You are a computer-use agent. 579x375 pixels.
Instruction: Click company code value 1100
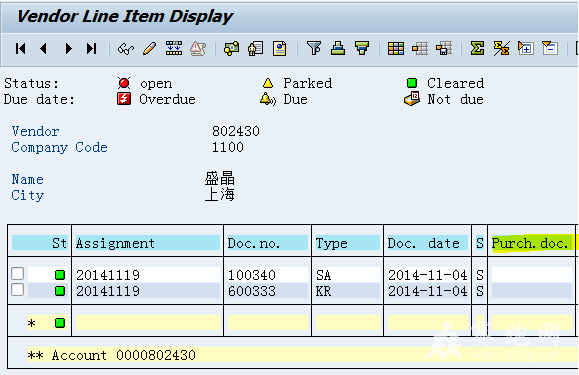pos(227,147)
